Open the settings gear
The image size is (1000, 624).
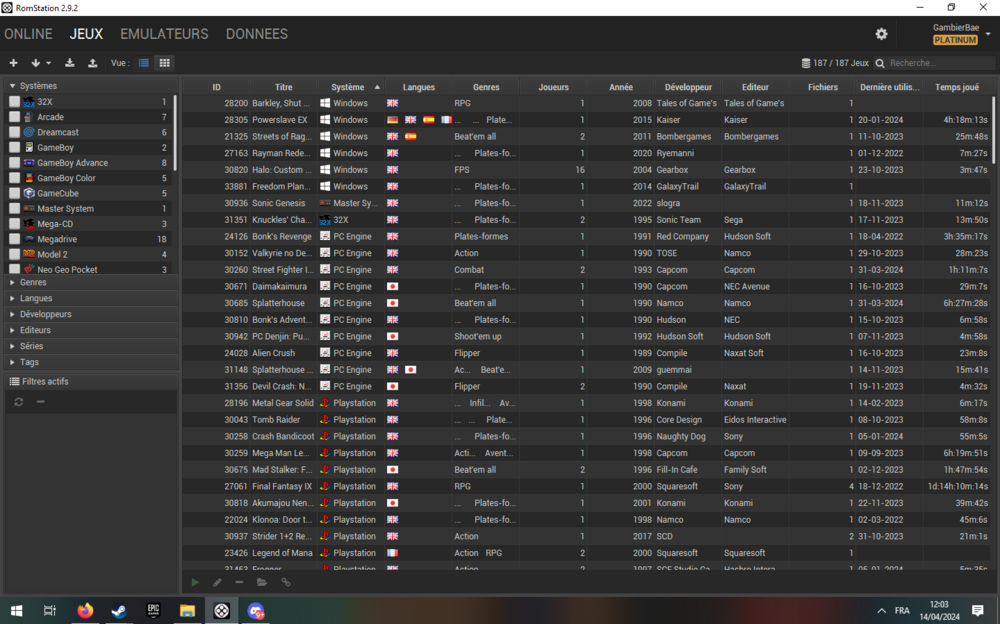click(x=881, y=33)
